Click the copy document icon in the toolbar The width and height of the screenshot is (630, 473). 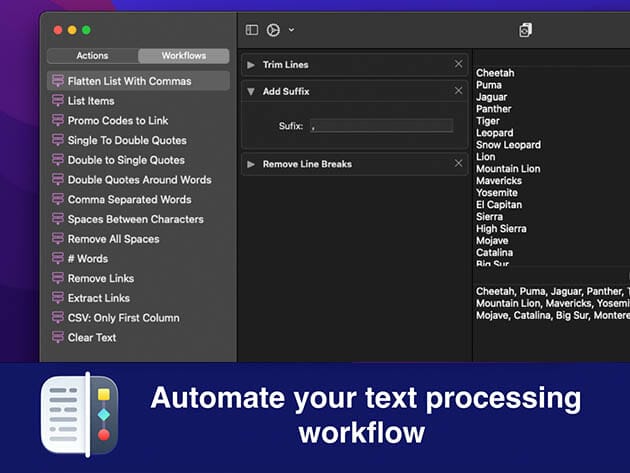pyautogui.click(x=526, y=30)
